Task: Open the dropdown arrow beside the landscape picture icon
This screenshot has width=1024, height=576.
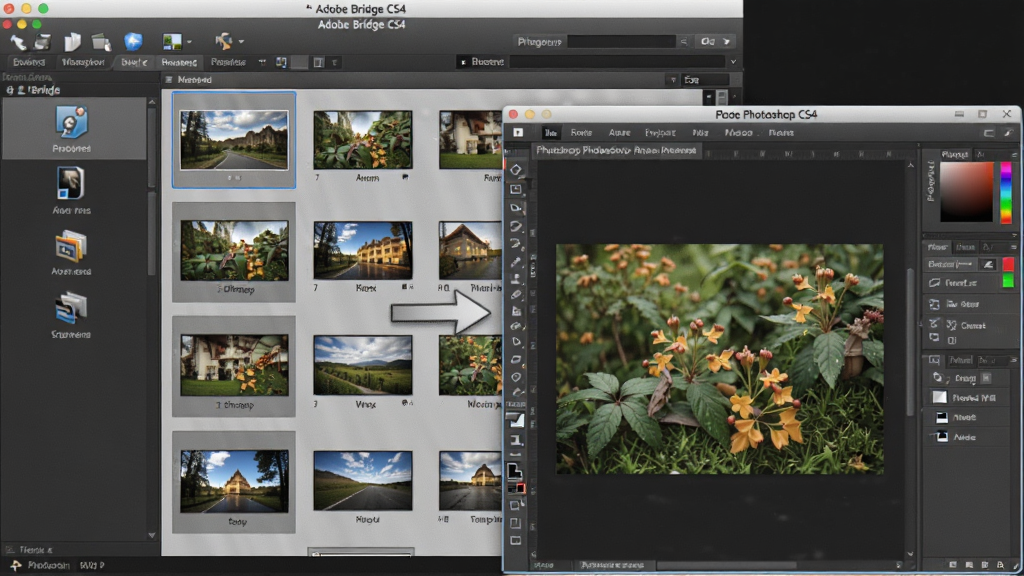Action: click(x=189, y=42)
